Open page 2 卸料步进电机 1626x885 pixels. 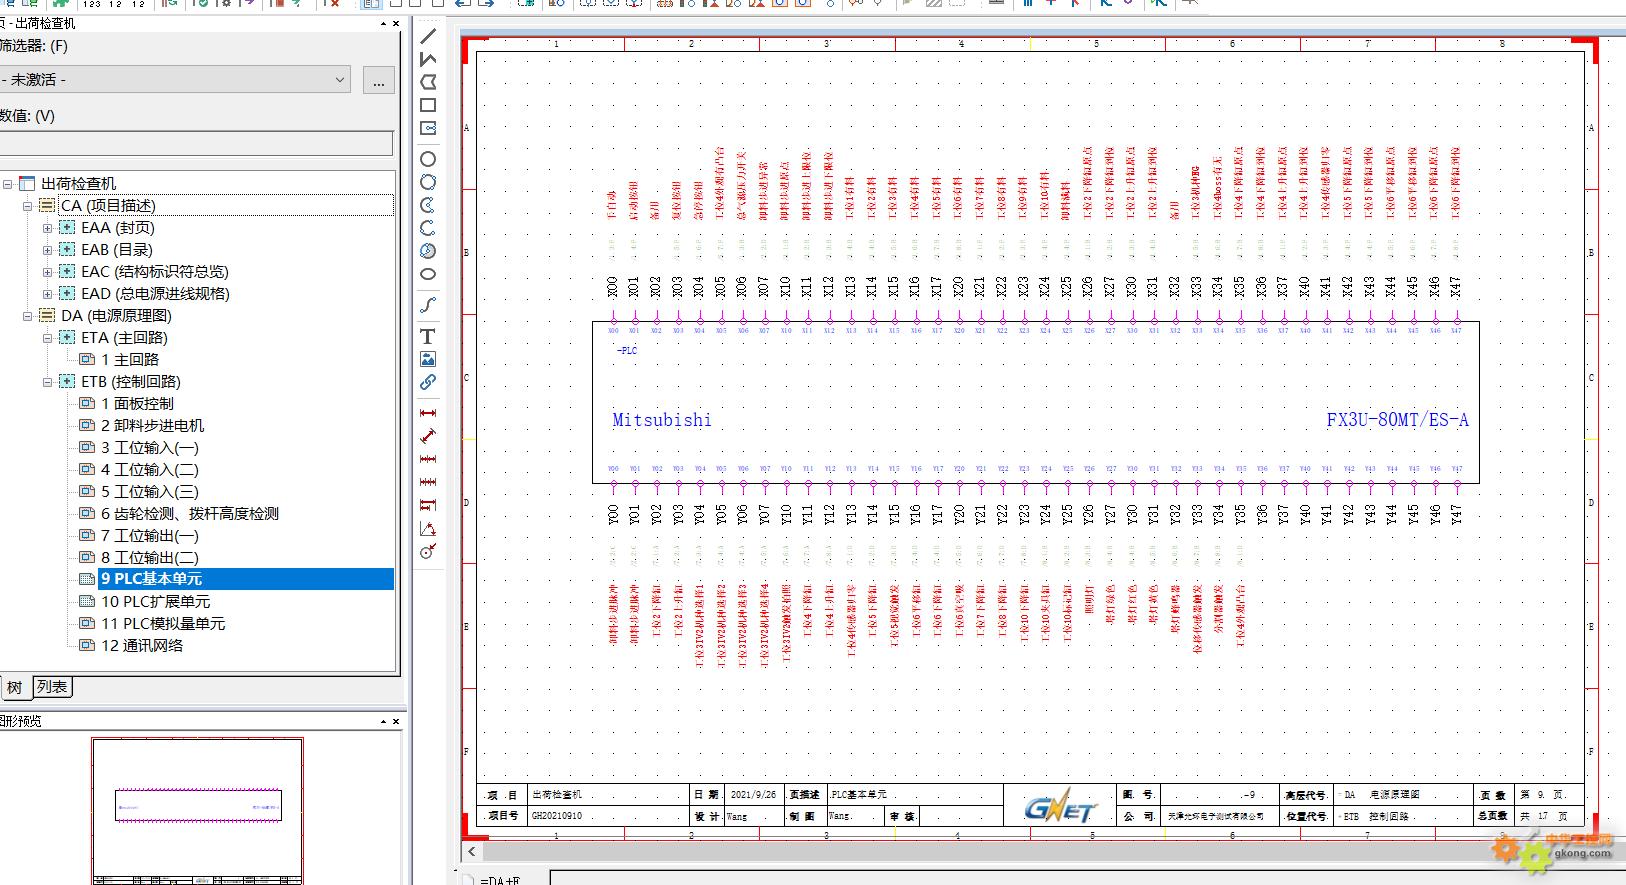152,426
